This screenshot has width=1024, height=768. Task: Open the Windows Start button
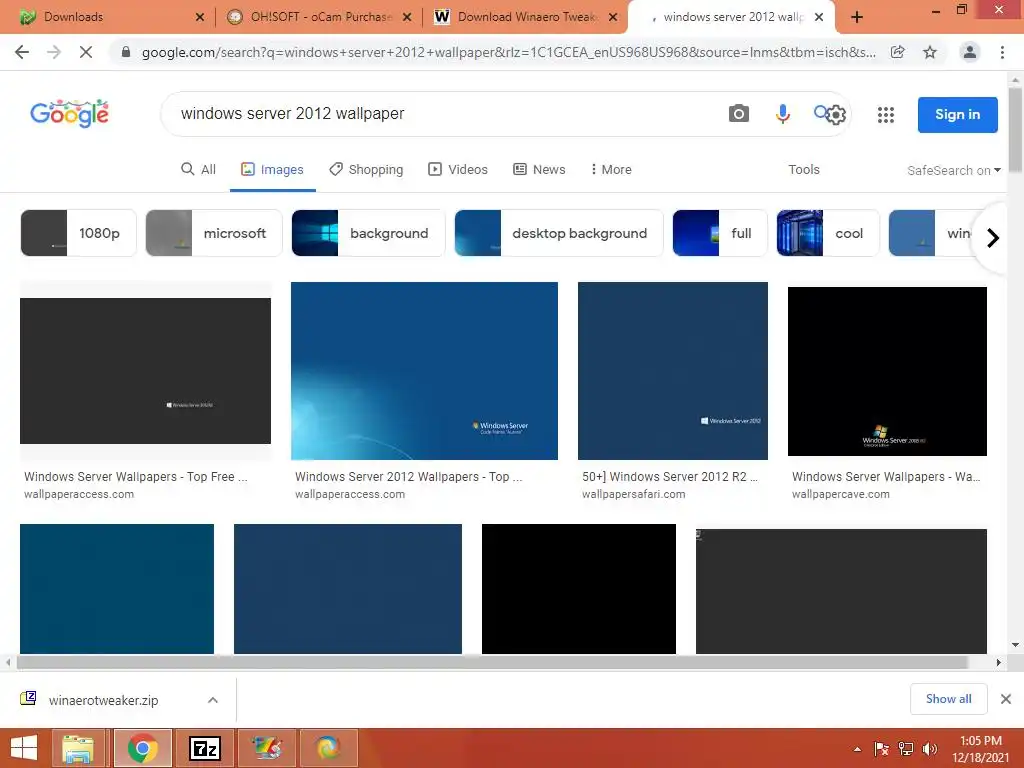24,748
